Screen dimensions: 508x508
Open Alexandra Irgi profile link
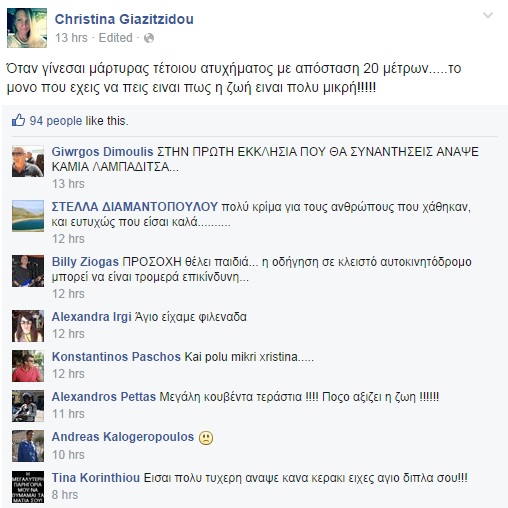(91, 317)
